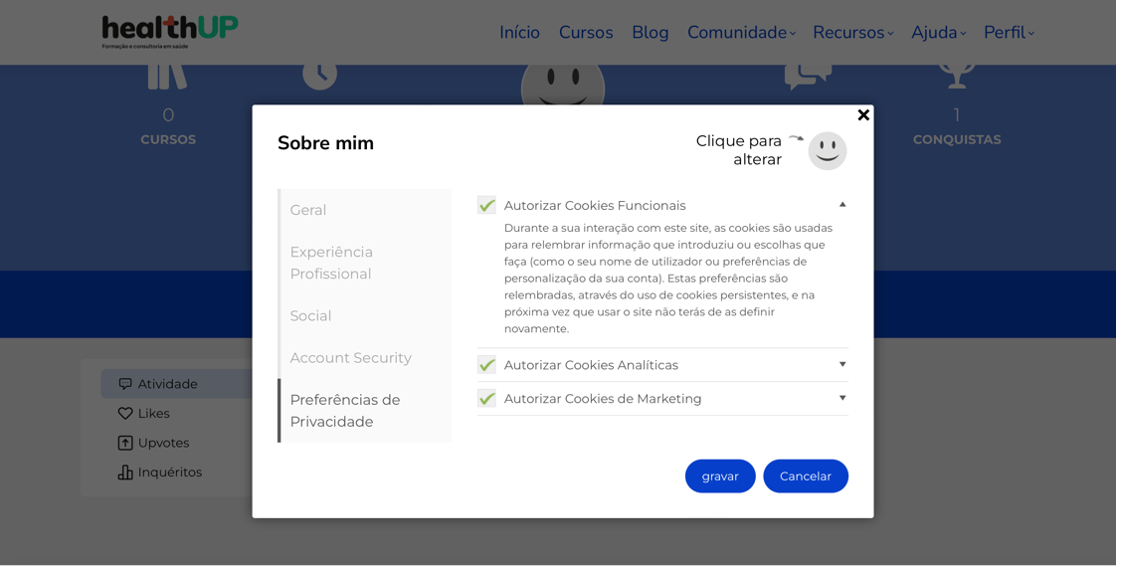This screenshot has width=1121, height=568.
Task: Toggle Autorizar Cookies Analíticas checkbox
Action: [488, 366]
